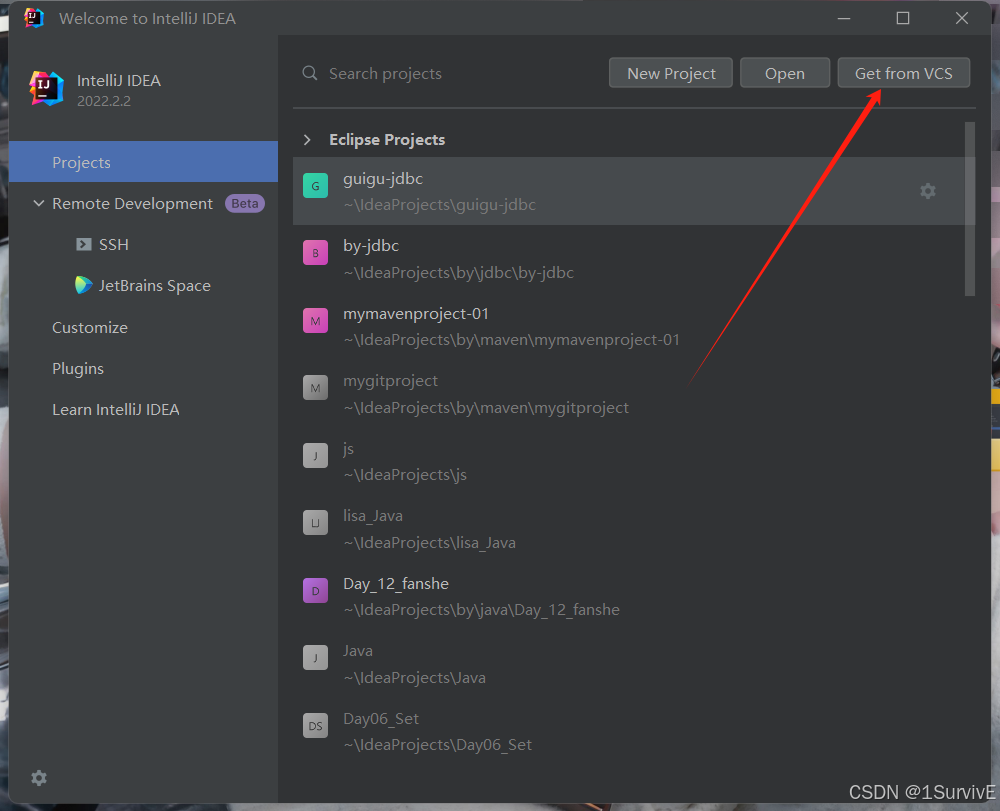This screenshot has width=1000, height=811.
Task: Click the version text 2022.2.2
Action: tap(104, 101)
